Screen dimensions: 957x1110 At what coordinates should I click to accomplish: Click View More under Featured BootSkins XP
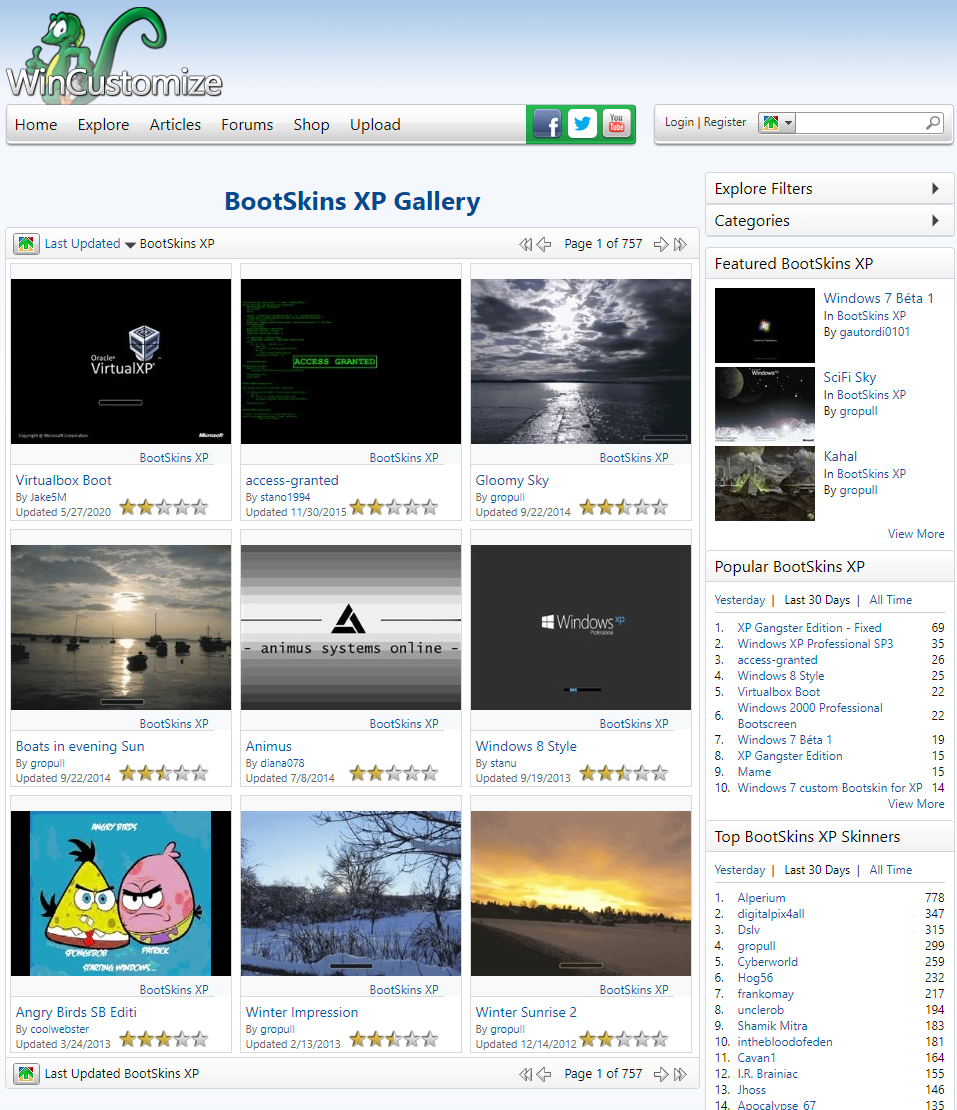916,534
